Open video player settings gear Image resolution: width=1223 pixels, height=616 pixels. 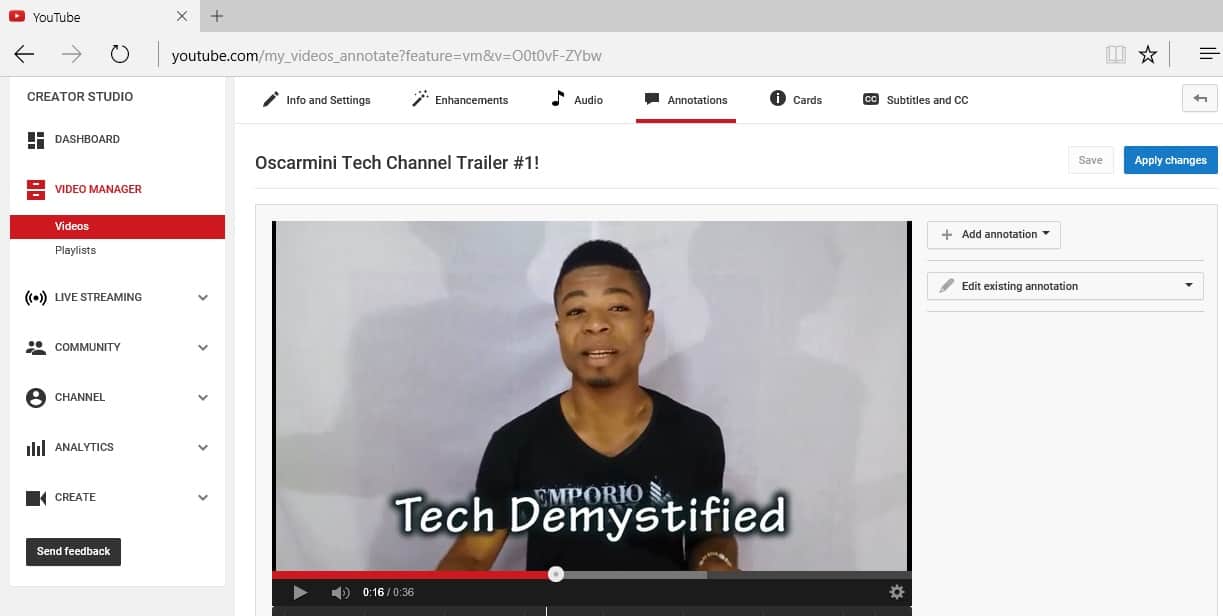pyautogui.click(x=897, y=592)
